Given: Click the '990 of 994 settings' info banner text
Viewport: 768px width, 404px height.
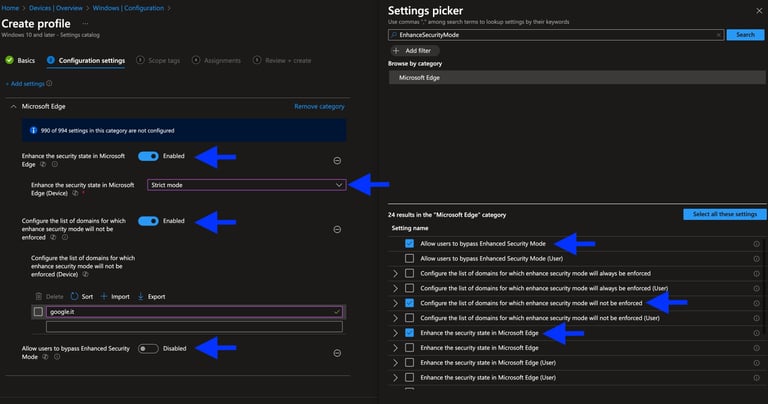Looking at the screenshot, I should tap(107, 131).
